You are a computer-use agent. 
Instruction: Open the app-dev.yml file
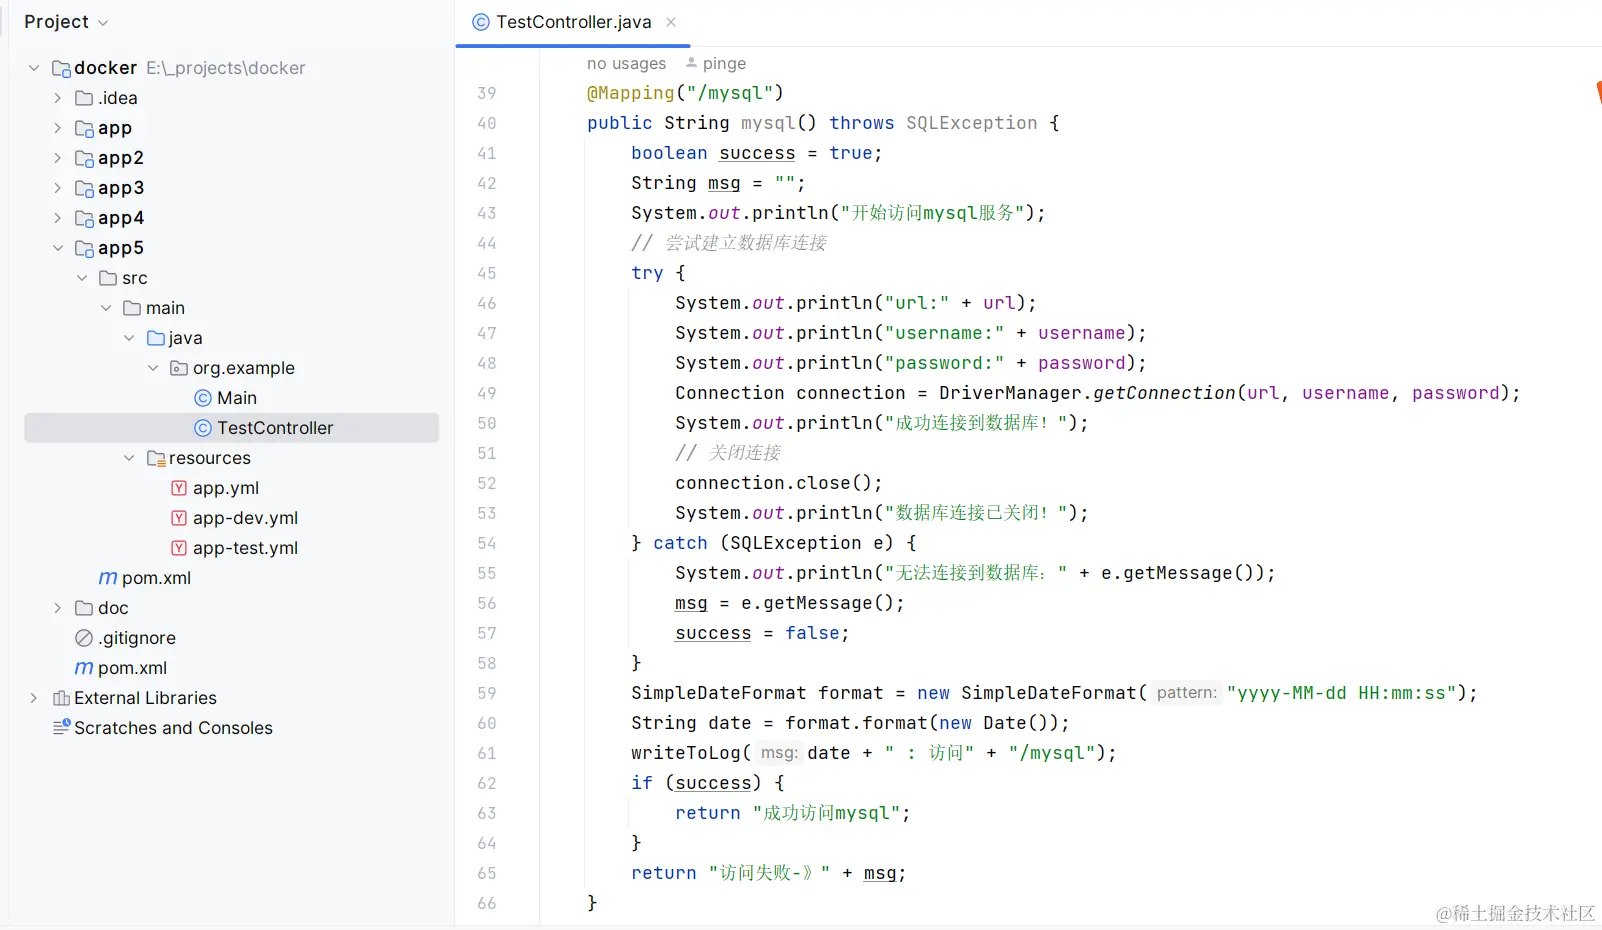point(246,518)
